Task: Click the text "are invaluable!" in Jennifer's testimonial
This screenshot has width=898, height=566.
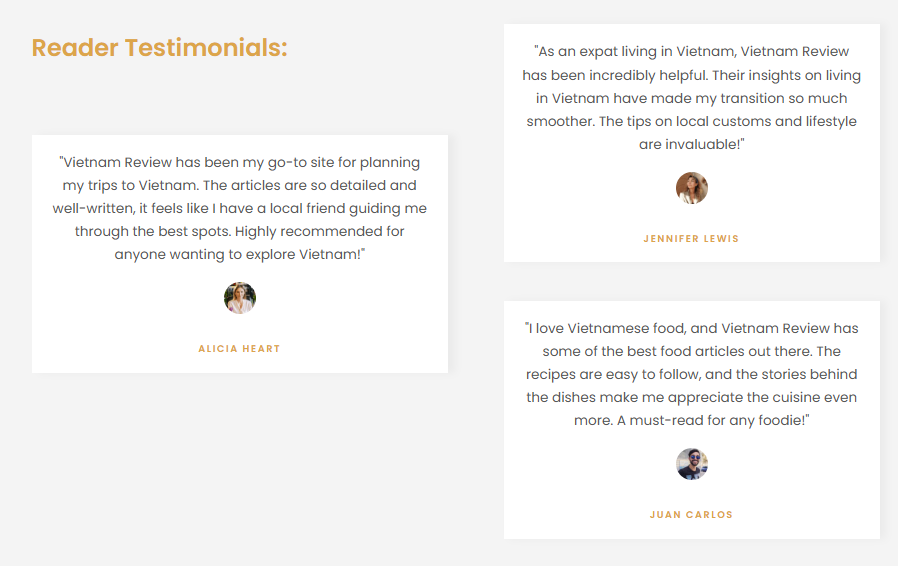Action: [x=692, y=144]
